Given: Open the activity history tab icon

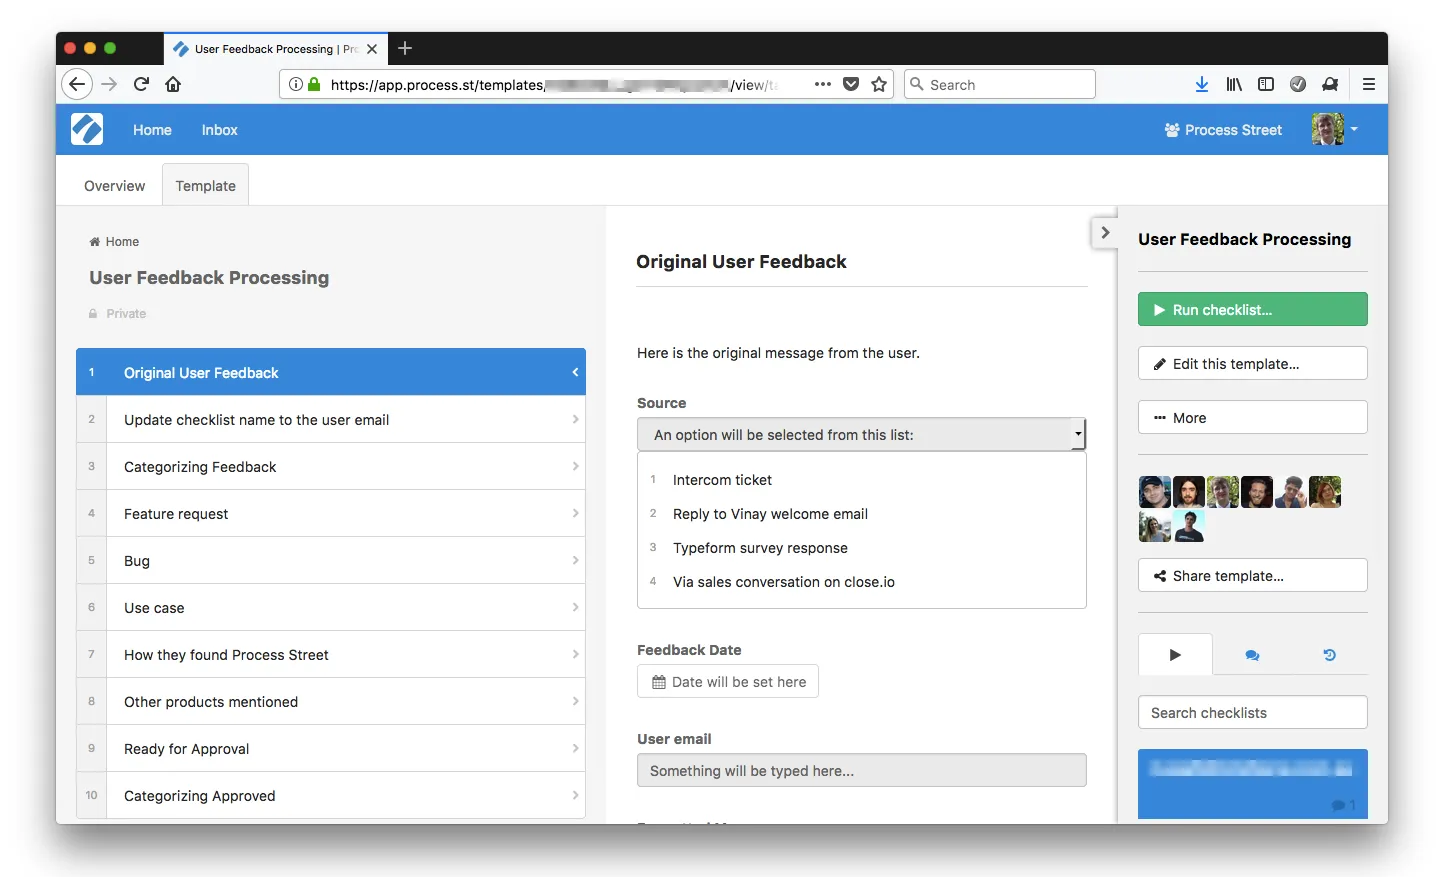Looking at the screenshot, I should (x=1329, y=655).
